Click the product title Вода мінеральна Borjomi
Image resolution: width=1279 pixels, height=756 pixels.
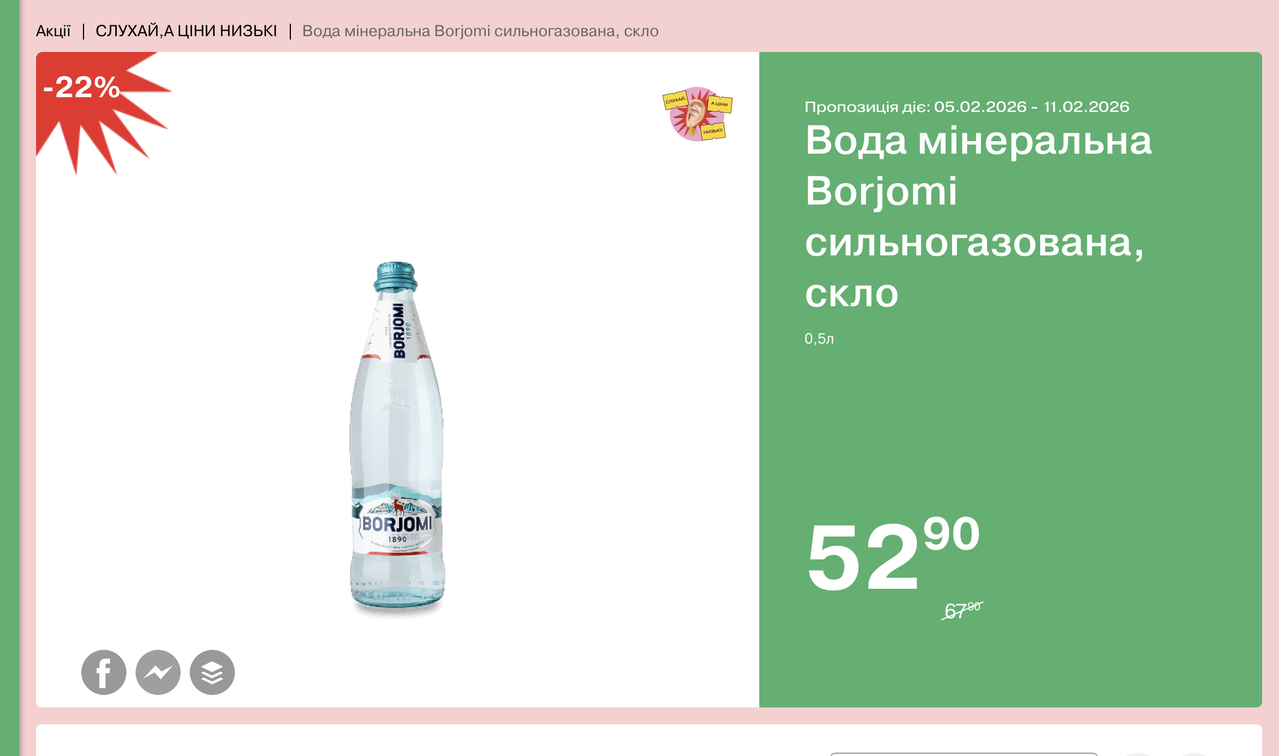point(978,216)
